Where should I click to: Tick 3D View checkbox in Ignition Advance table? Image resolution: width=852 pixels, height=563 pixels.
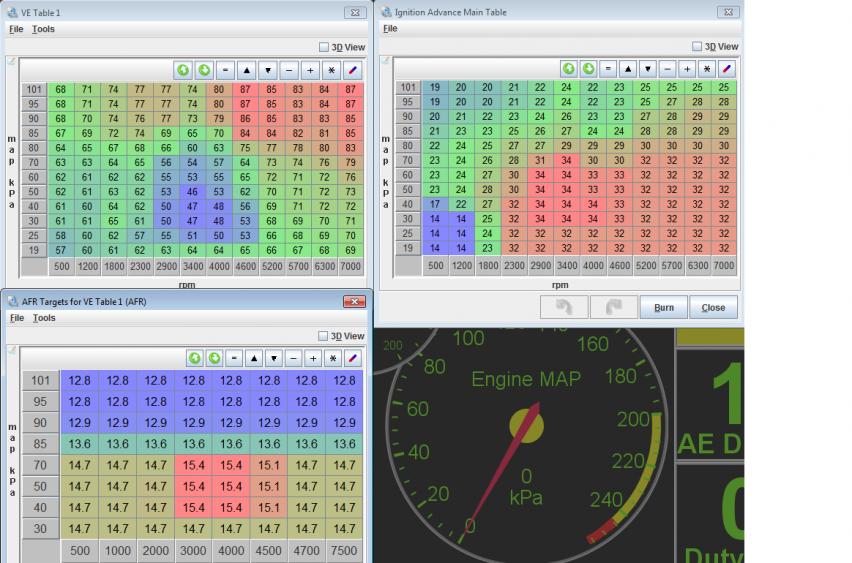[x=698, y=47]
